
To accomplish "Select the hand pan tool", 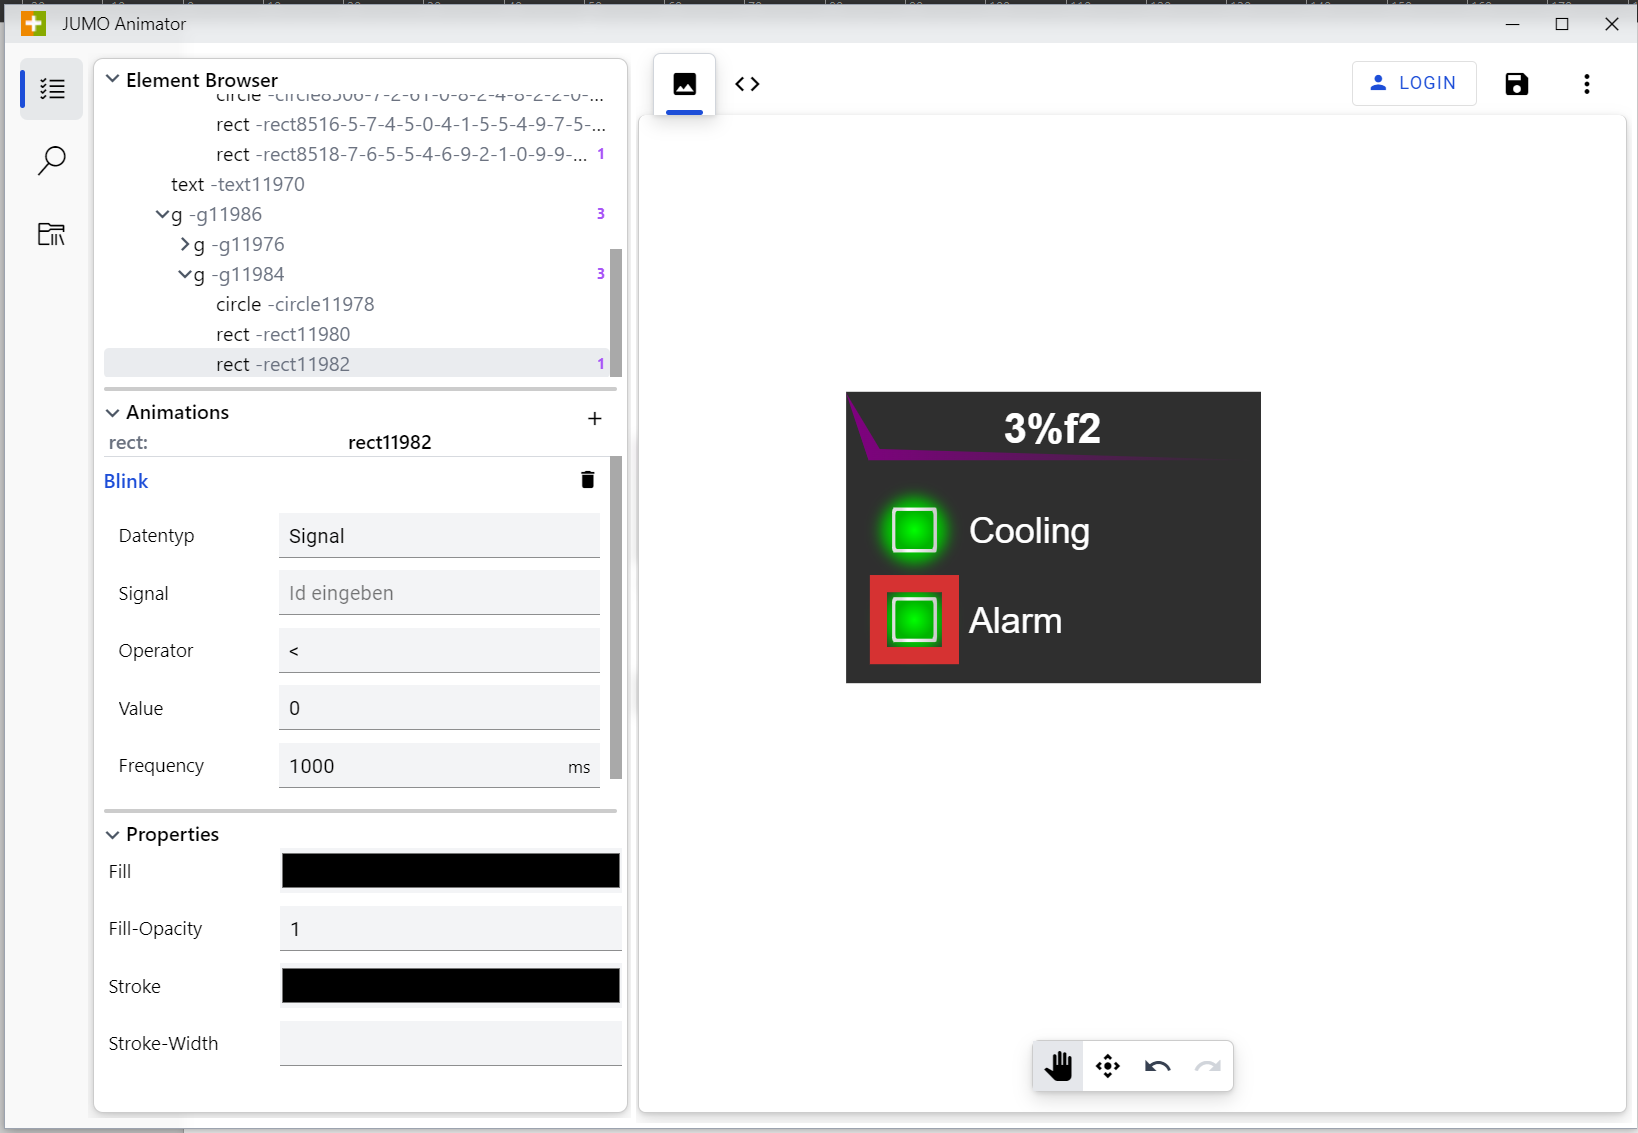I will point(1058,1066).
